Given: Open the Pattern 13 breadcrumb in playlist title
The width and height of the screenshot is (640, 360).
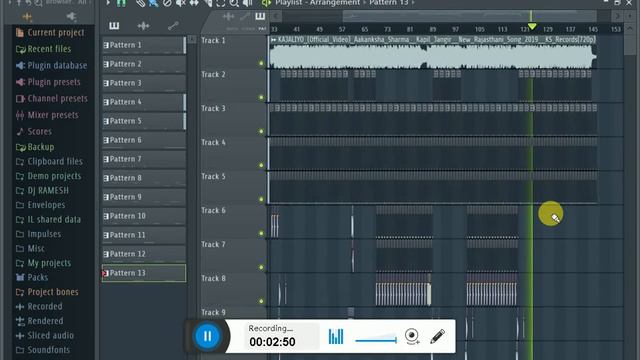Looking at the screenshot, I should click(x=389, y=3).
